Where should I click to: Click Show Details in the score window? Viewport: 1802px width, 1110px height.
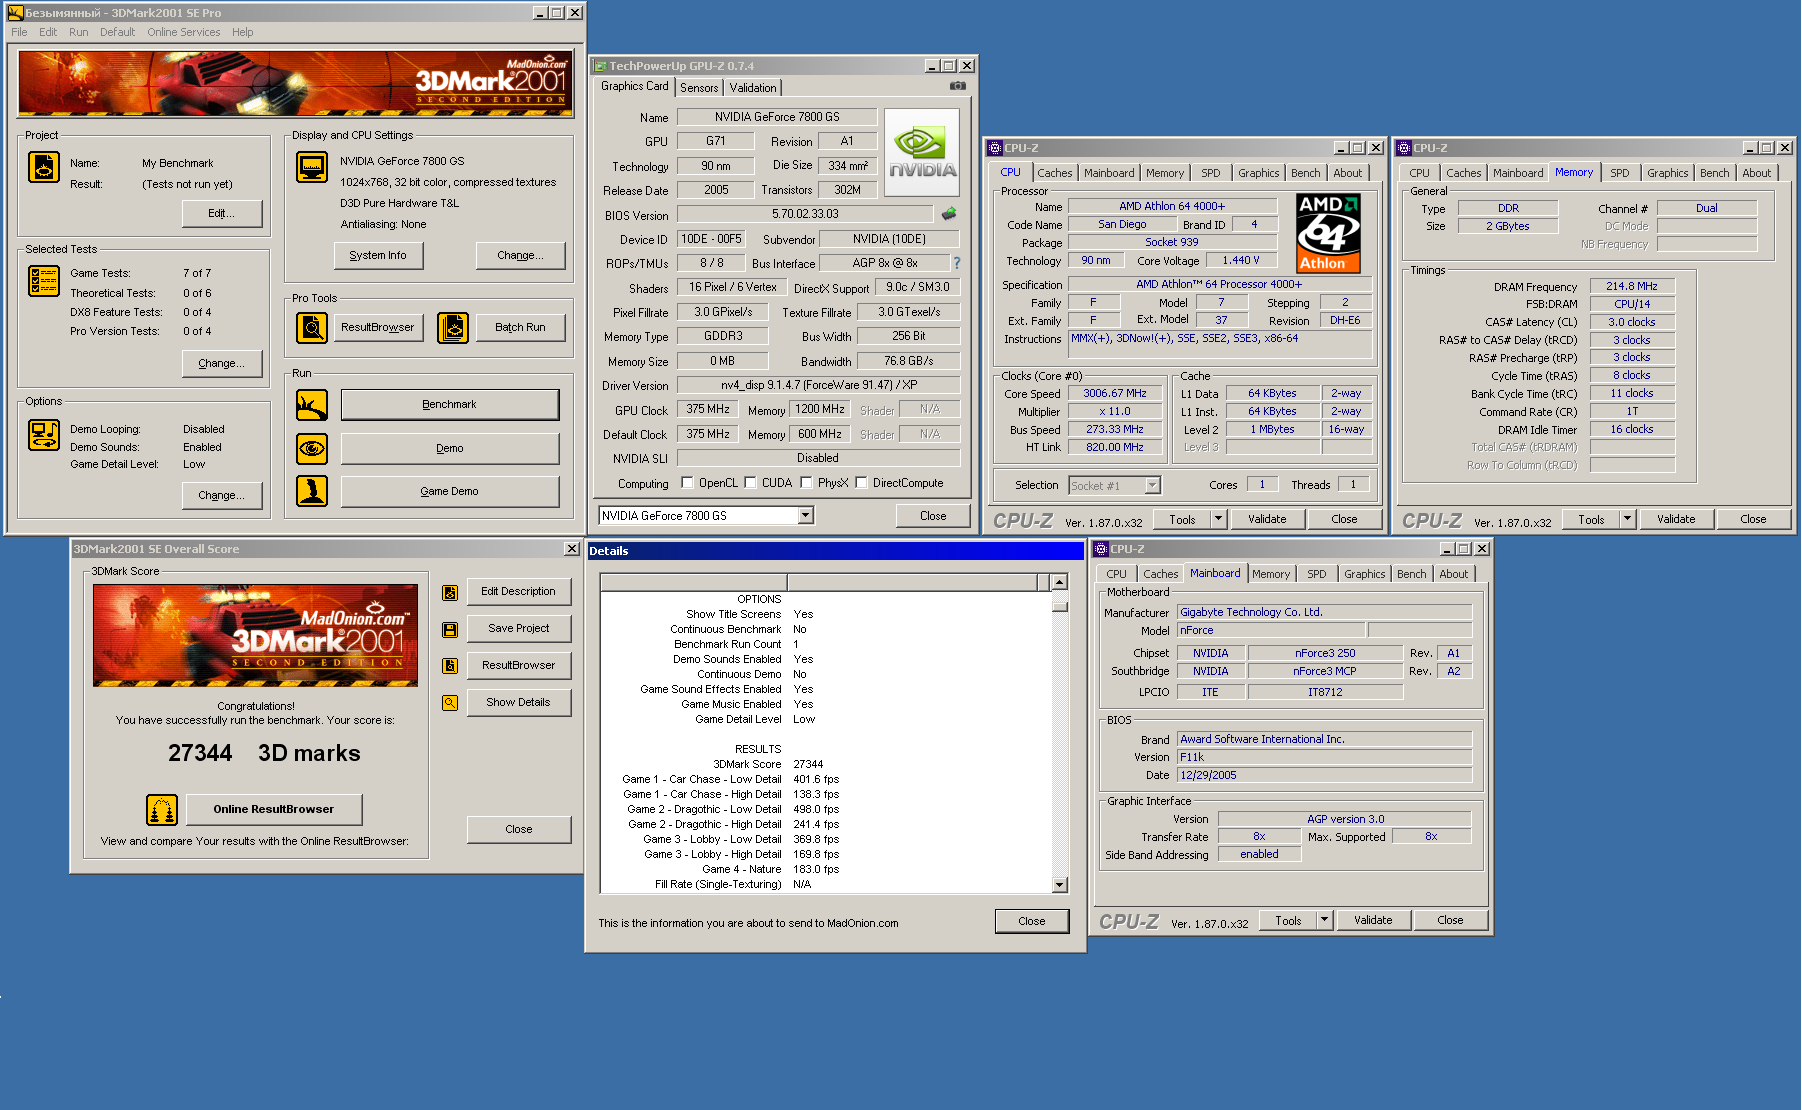tap(518, 703)
